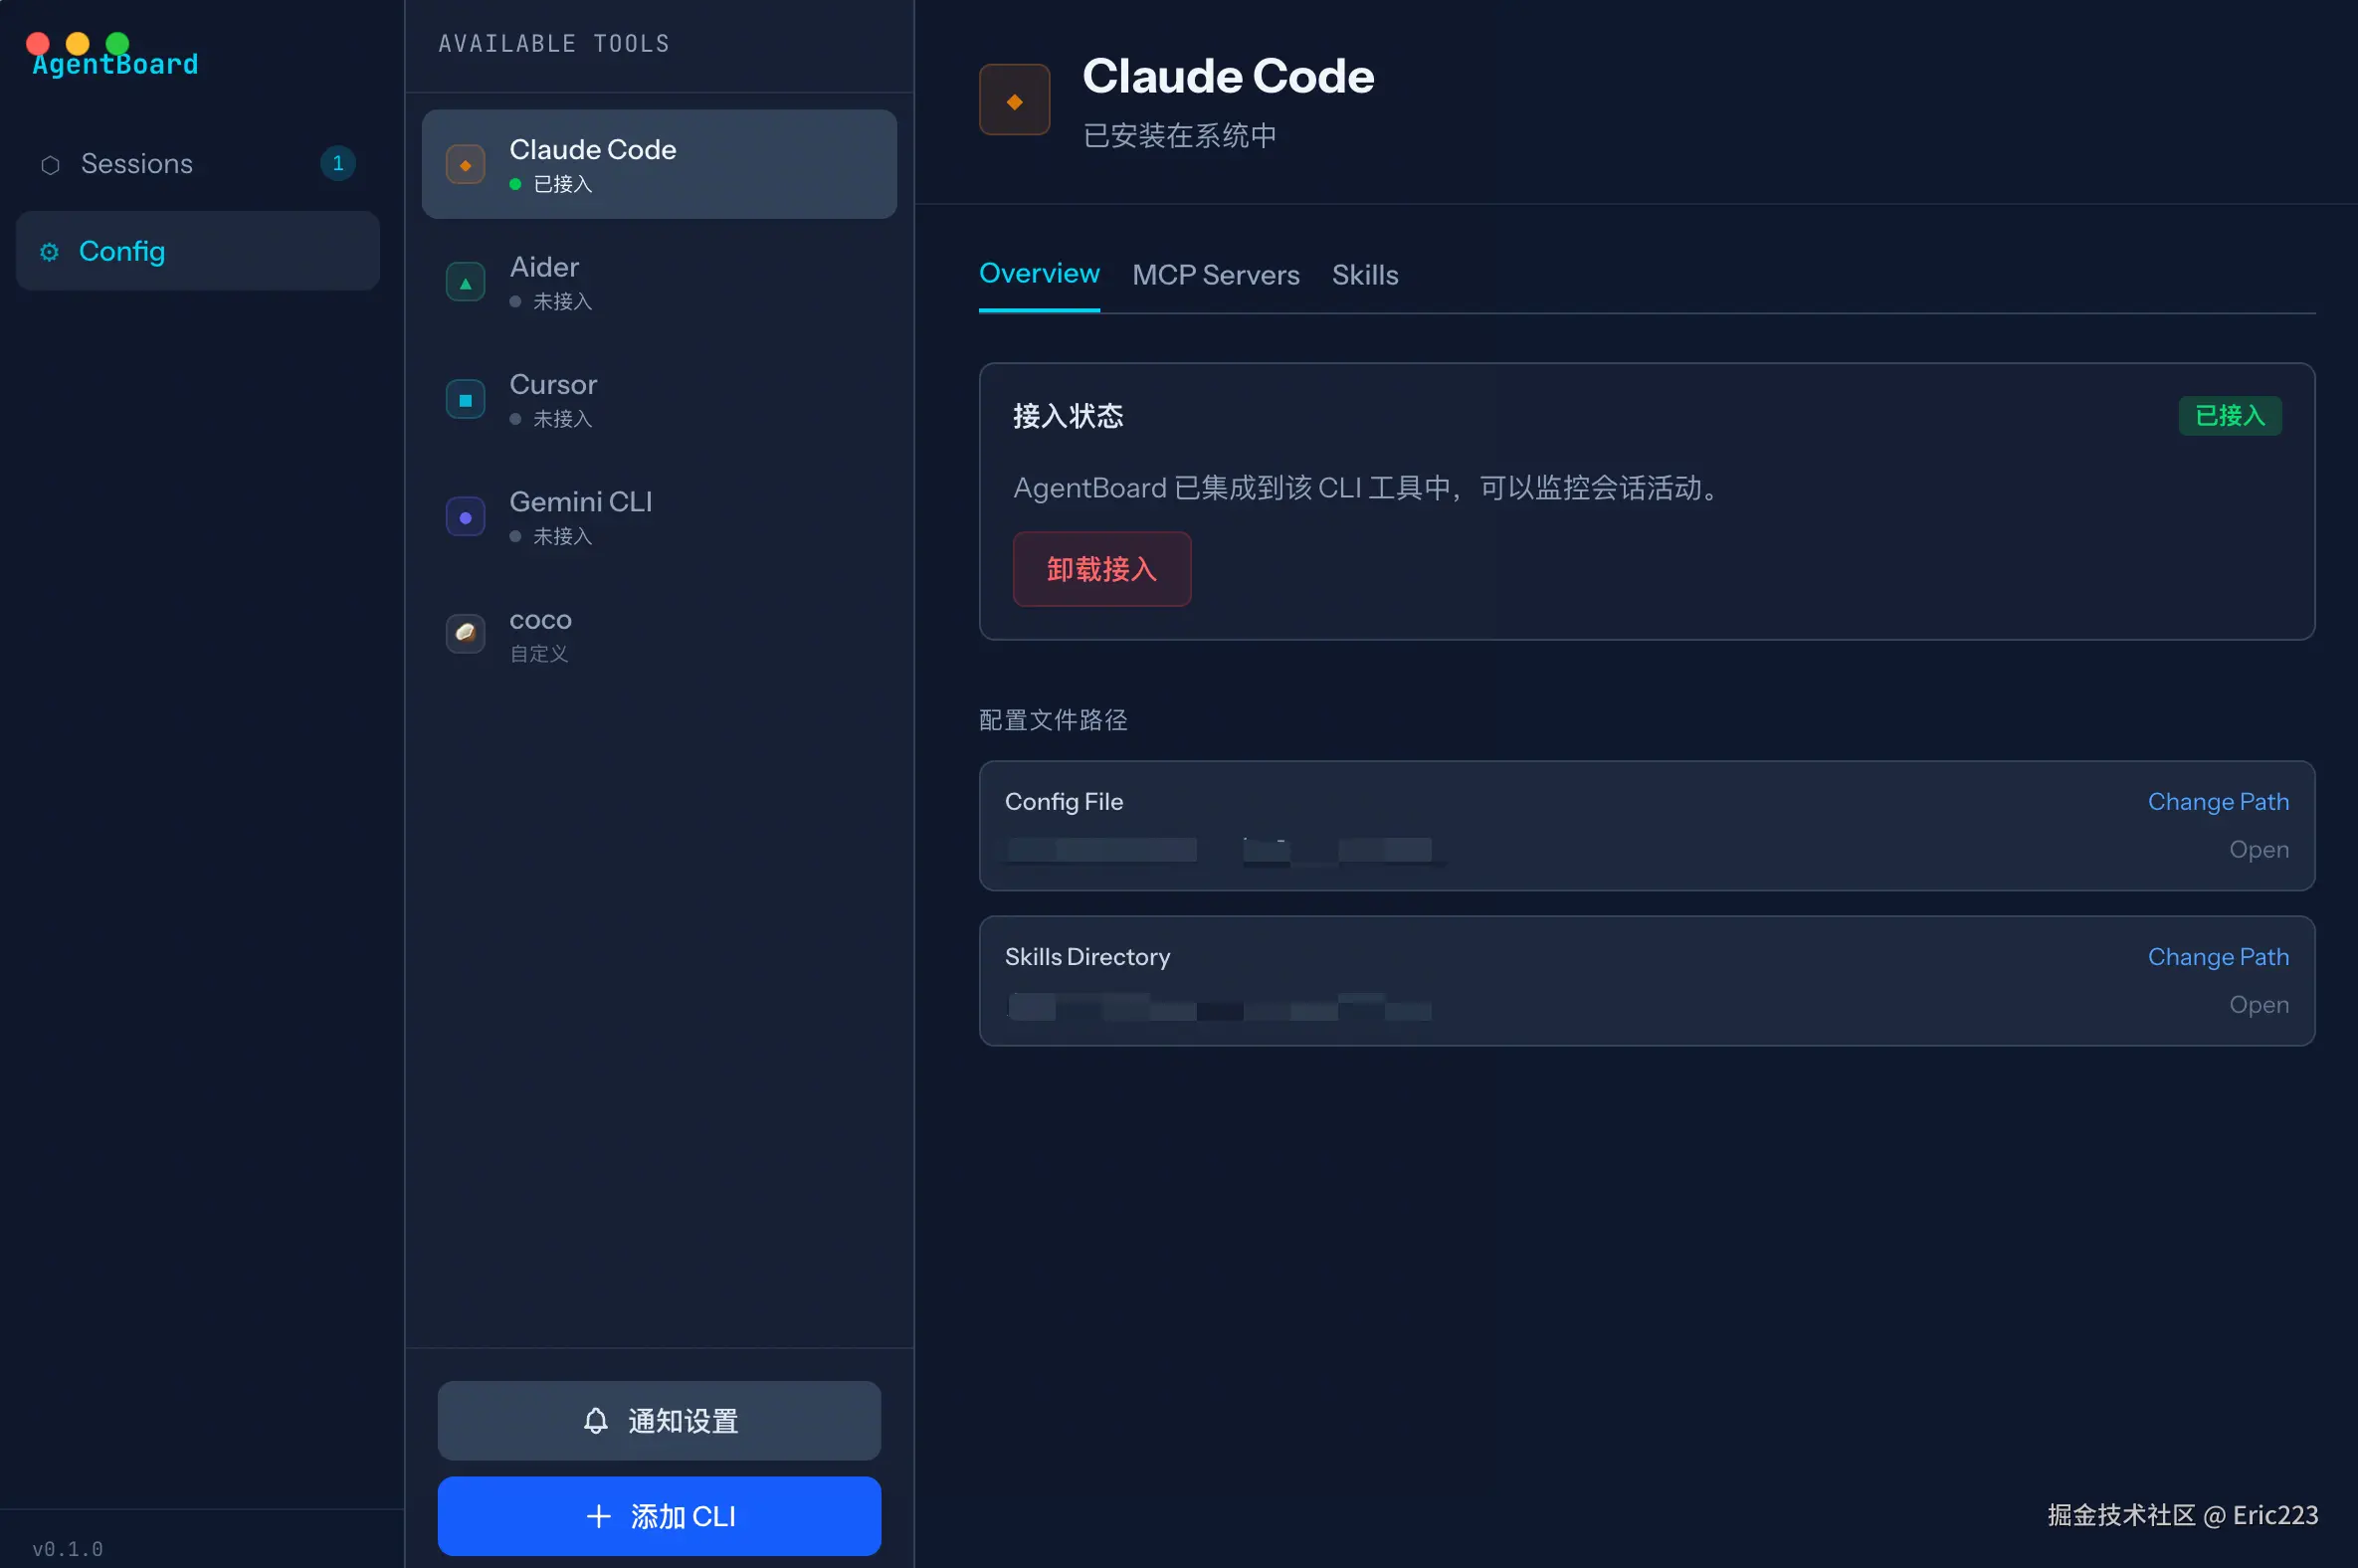Click the 添加 CLI button

click(659, 1516)
